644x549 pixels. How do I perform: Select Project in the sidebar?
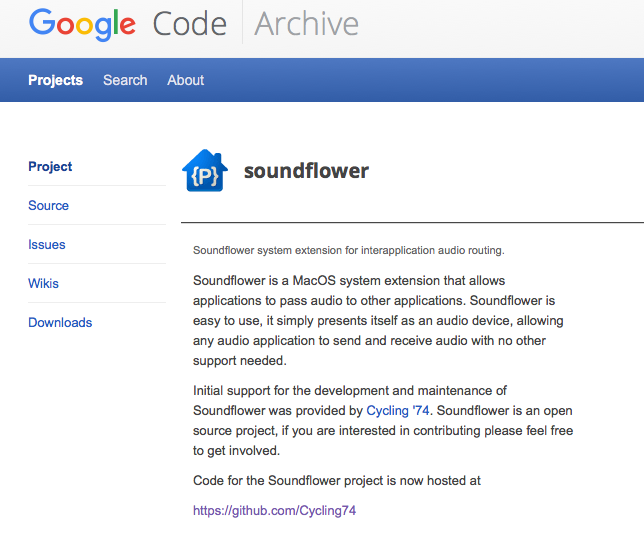[50, 166]
